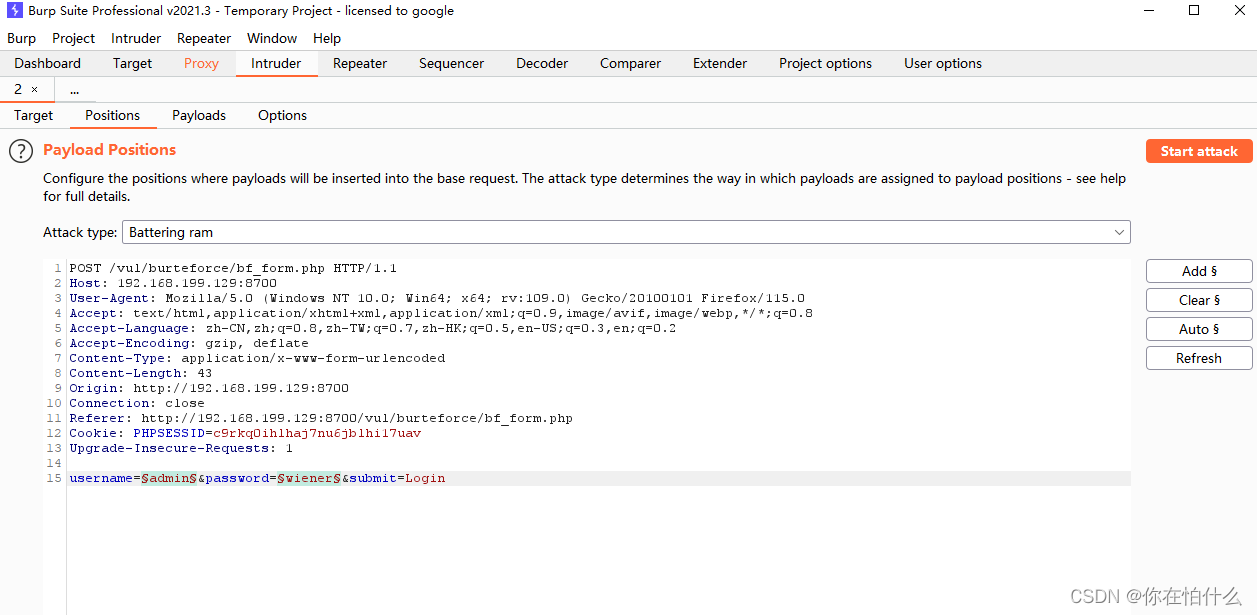Click the PHPSESSID cookie value
The width and height of the screenshot is (1257, 615).
coord(317,433)
